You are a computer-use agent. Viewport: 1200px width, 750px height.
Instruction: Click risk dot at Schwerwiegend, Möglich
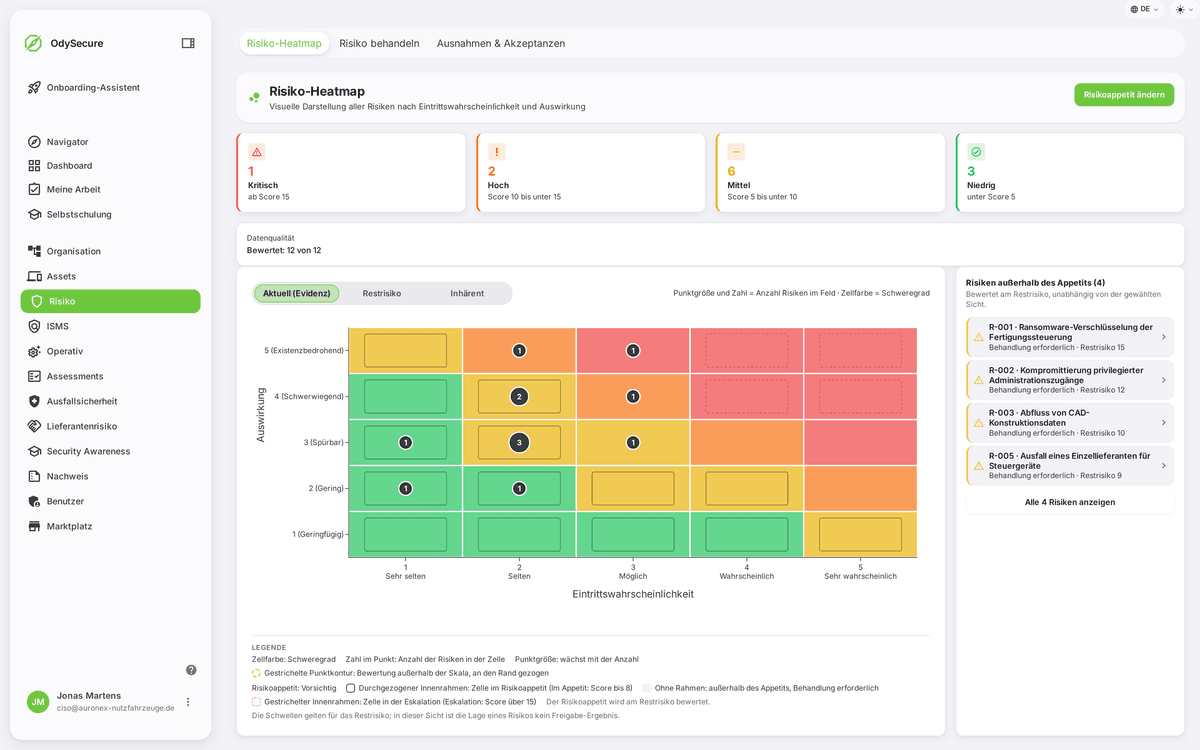(x=633, y=396)
